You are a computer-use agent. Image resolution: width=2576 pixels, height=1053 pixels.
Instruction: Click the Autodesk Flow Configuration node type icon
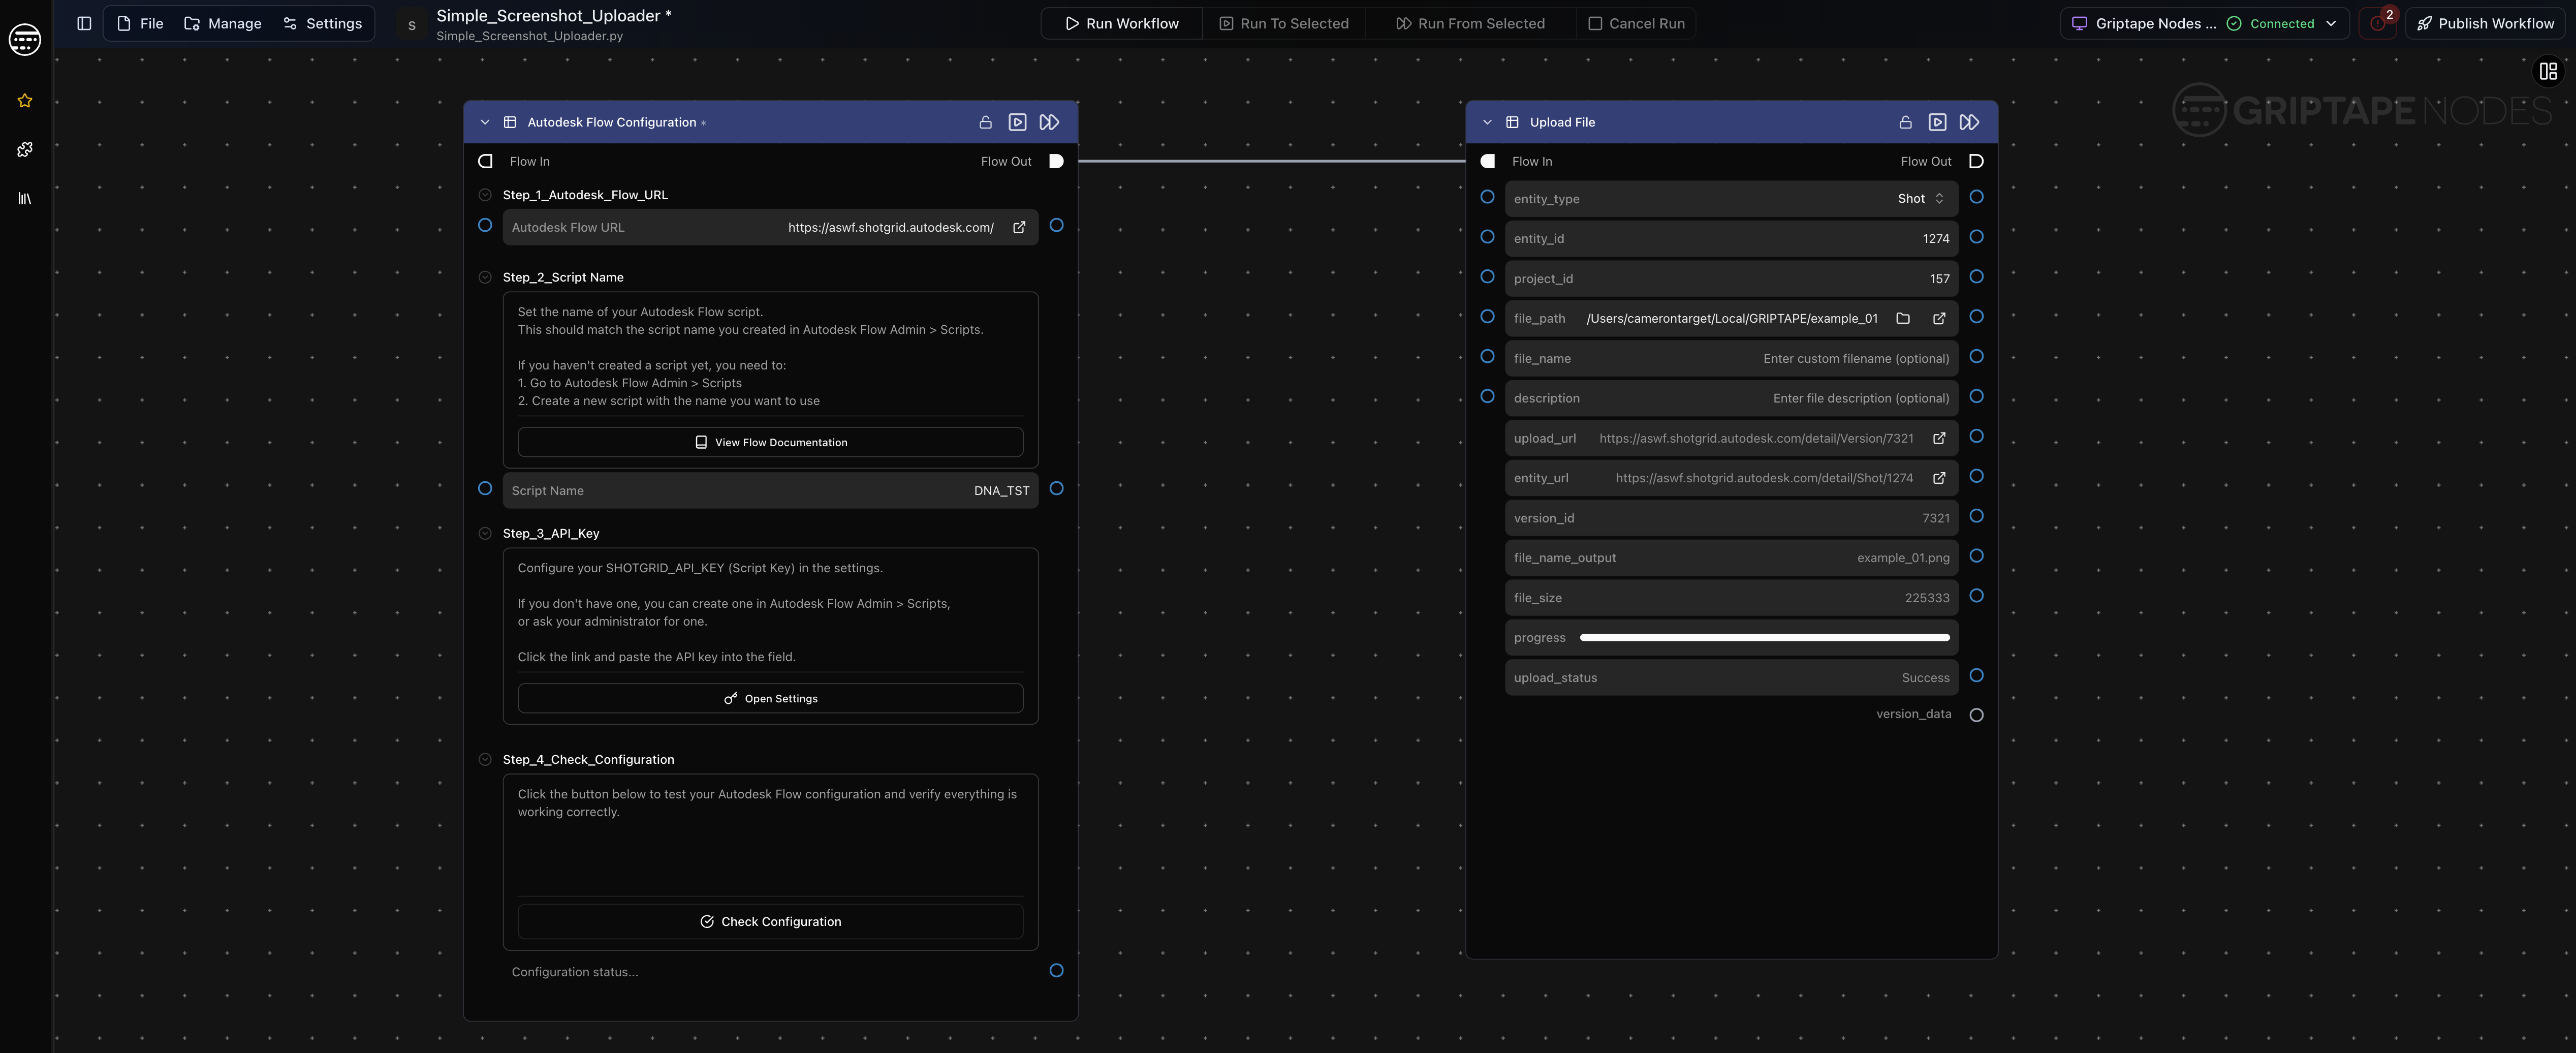point(509,122)
